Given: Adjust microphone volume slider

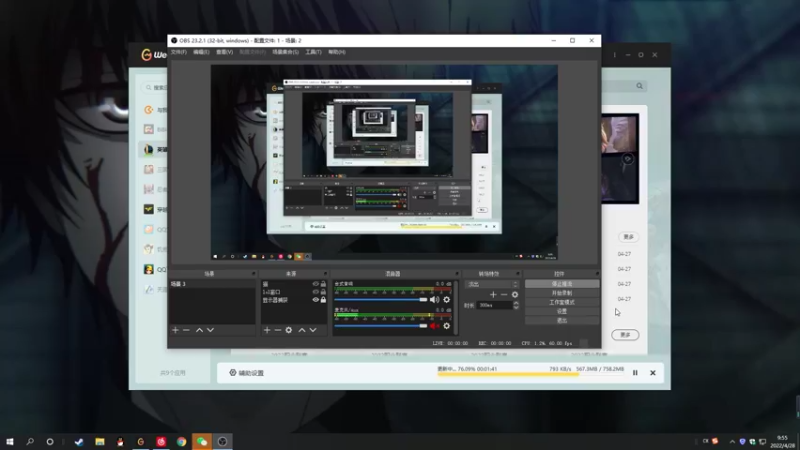Looking at the screenshot, I should pyautogui.click(x=381, y=326).
